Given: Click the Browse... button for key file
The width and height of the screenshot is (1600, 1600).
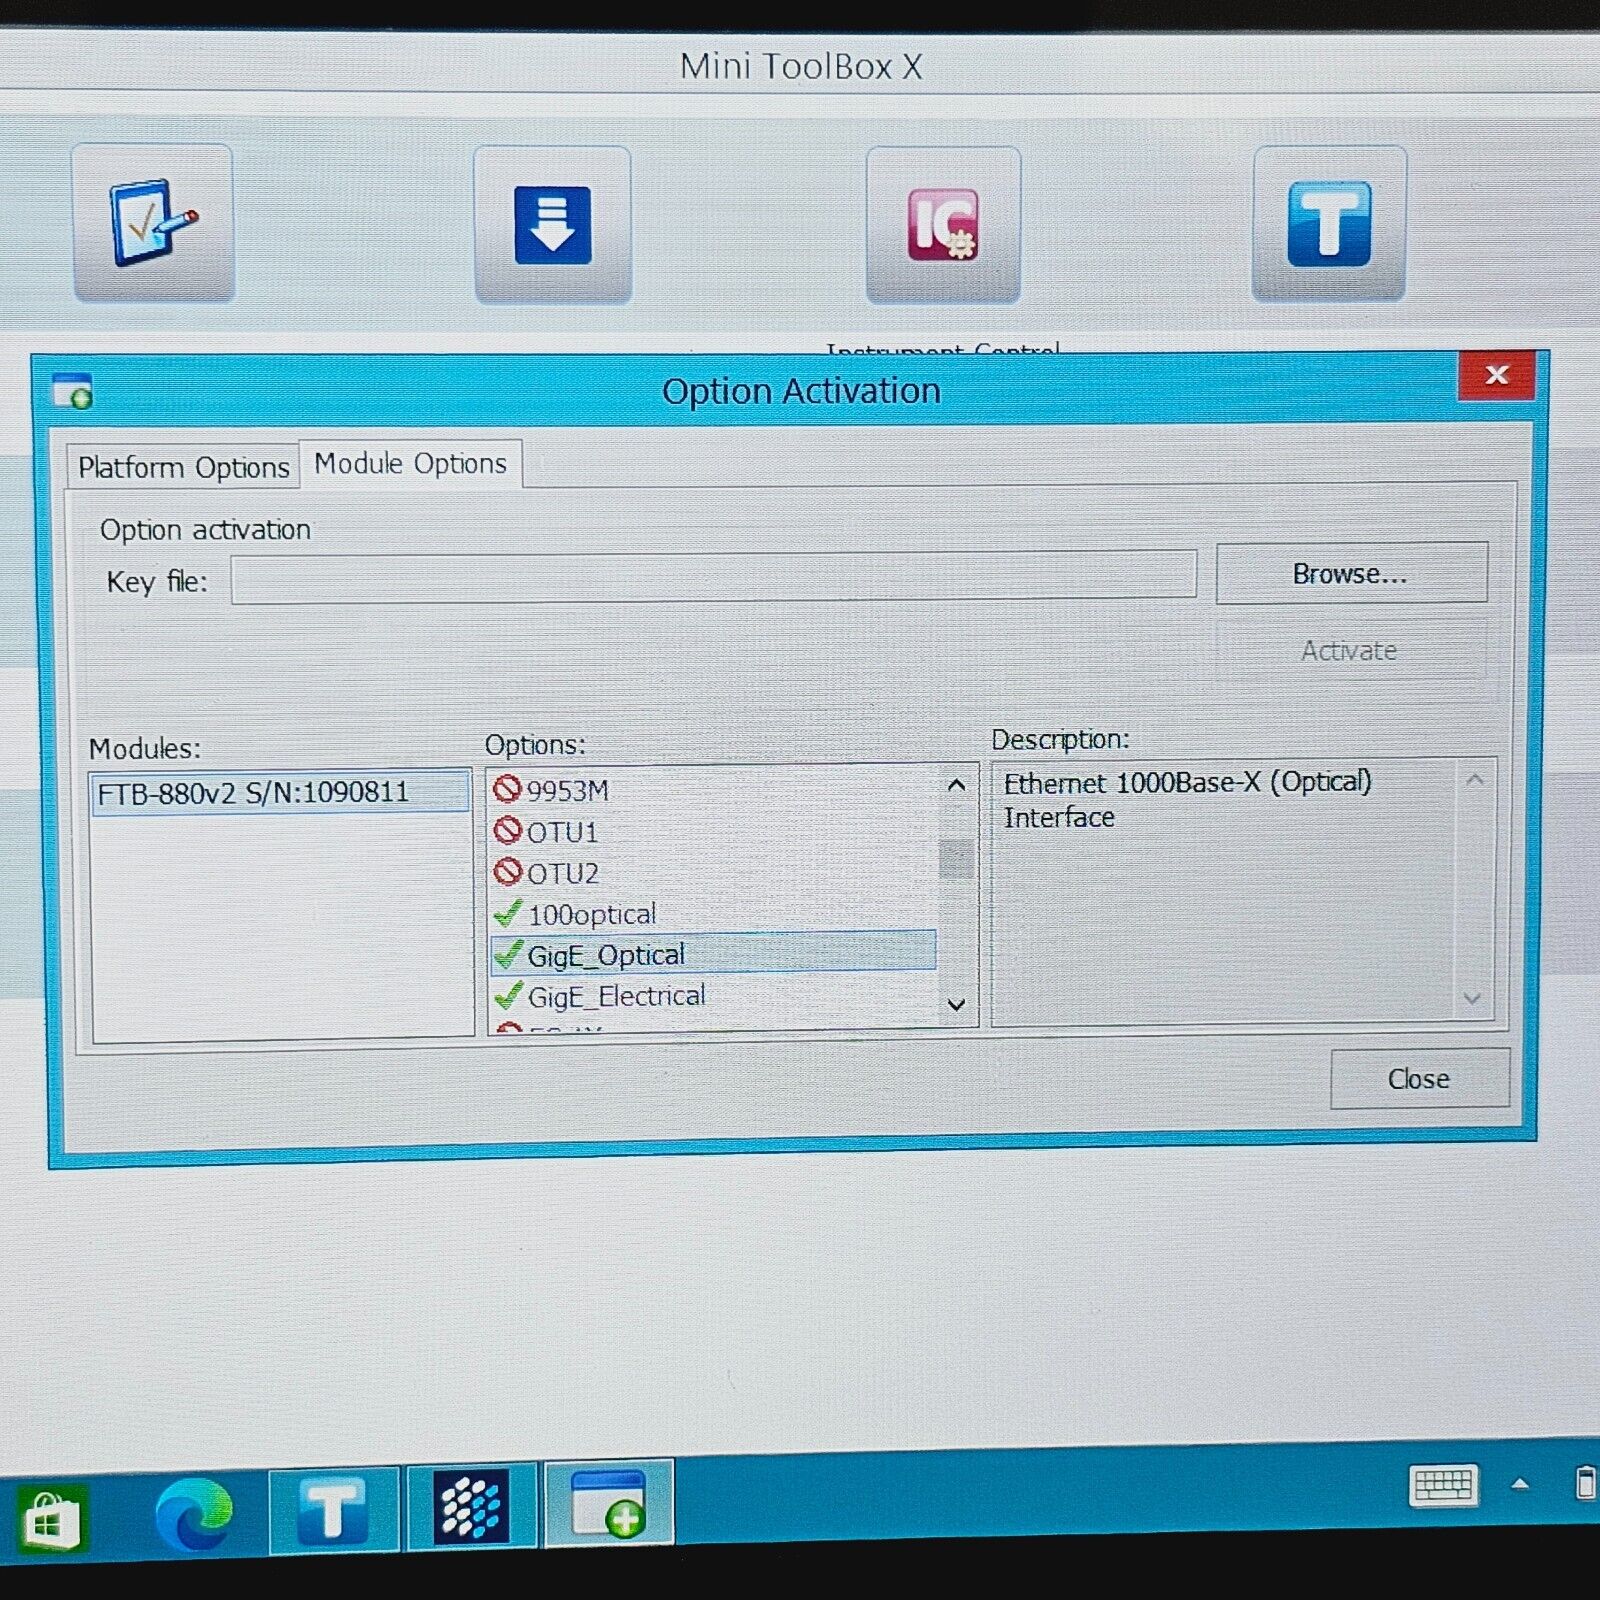Looking at the screenshot, I should 1350,574.
